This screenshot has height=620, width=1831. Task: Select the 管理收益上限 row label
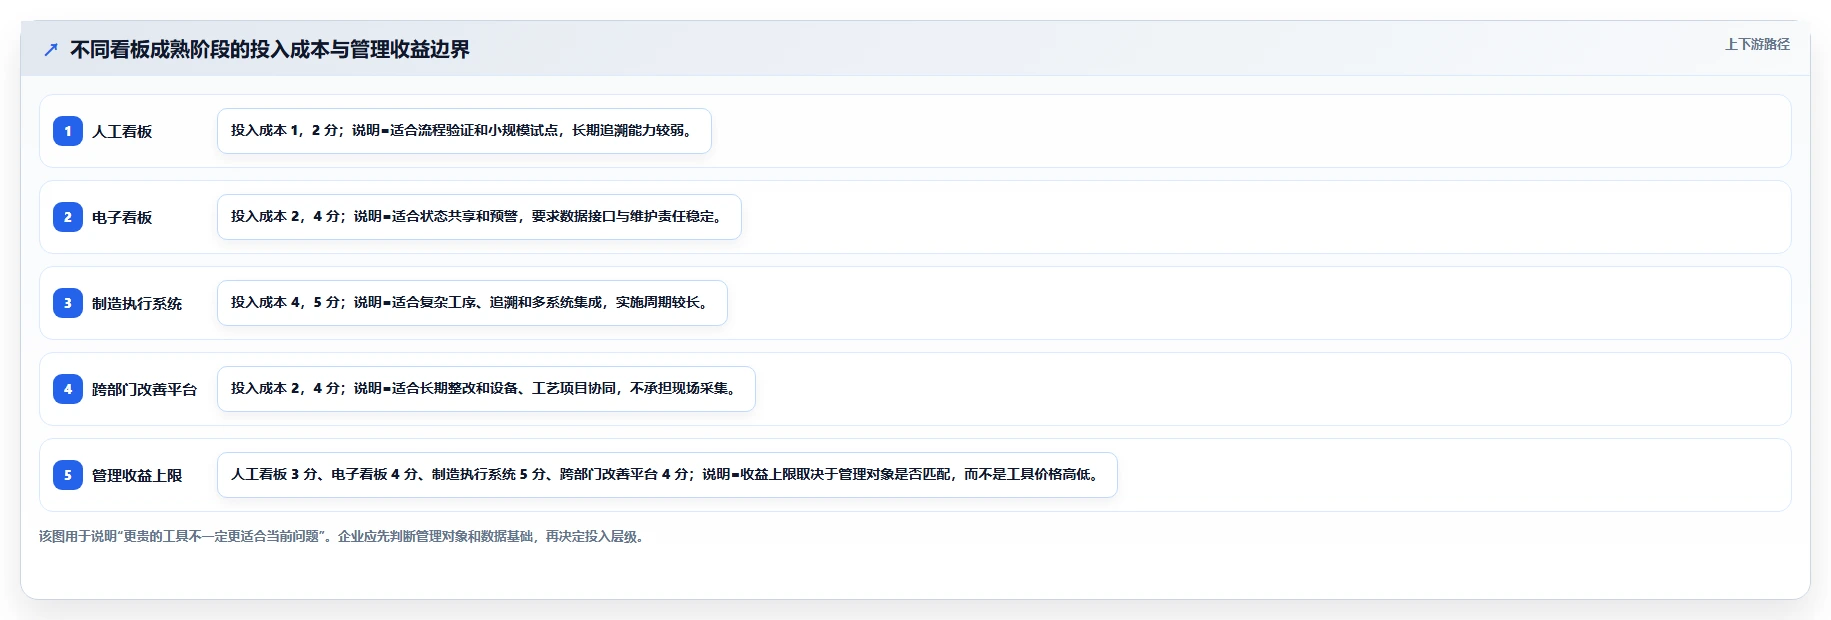[x=137, y=476]
